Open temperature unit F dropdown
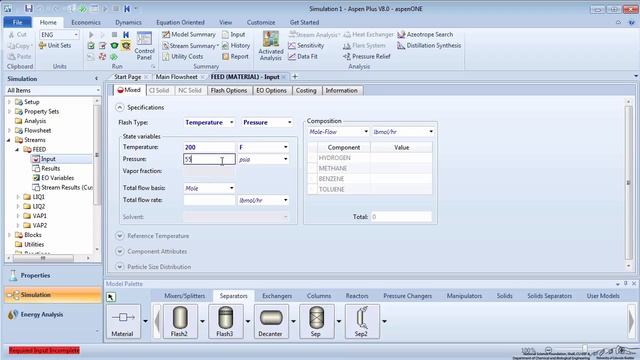This screenshot has width=640, height=360. (x=285, y=147)
